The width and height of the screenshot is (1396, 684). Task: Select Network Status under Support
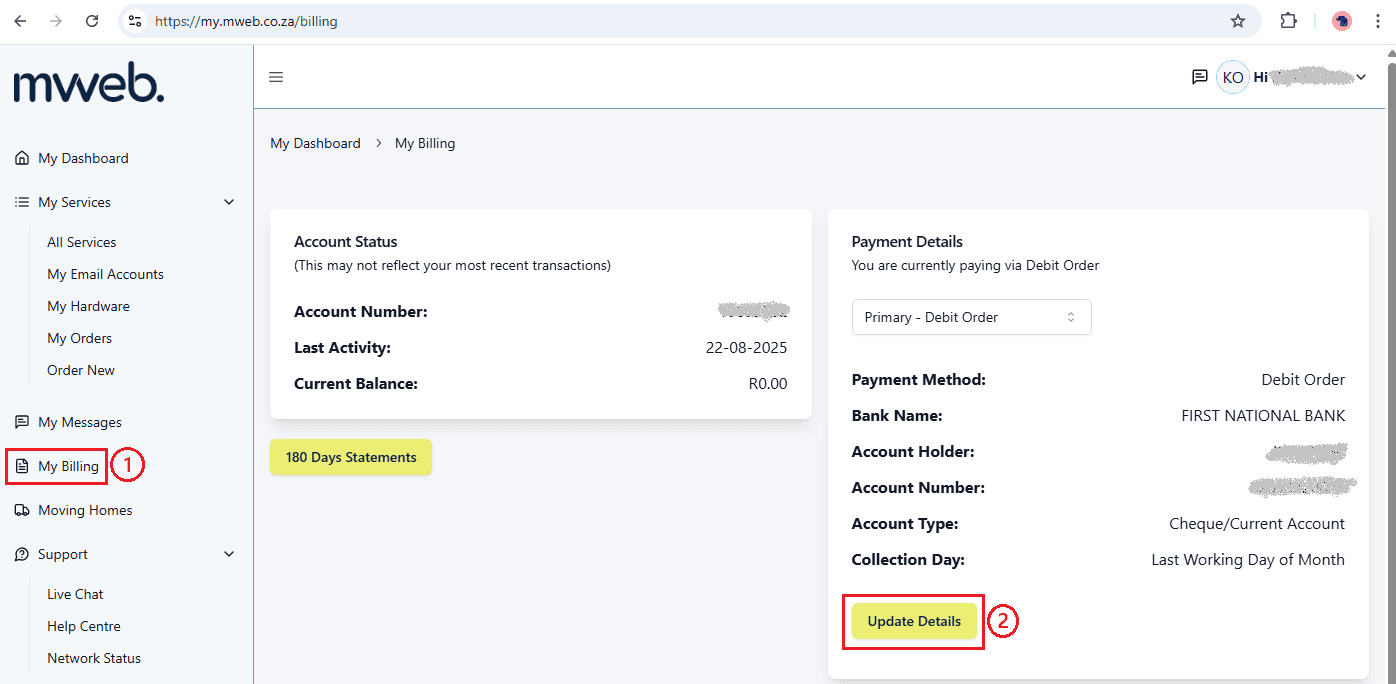94,657
